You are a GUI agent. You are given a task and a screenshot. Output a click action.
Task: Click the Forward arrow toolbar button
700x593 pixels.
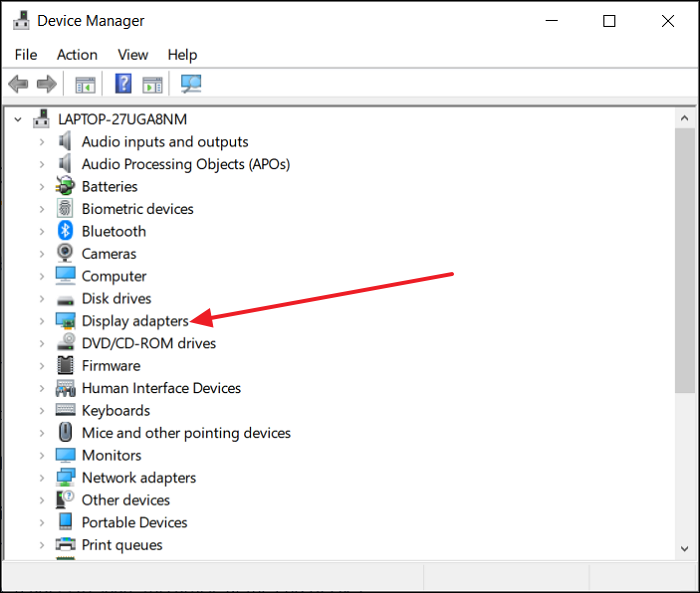(46, 84)
